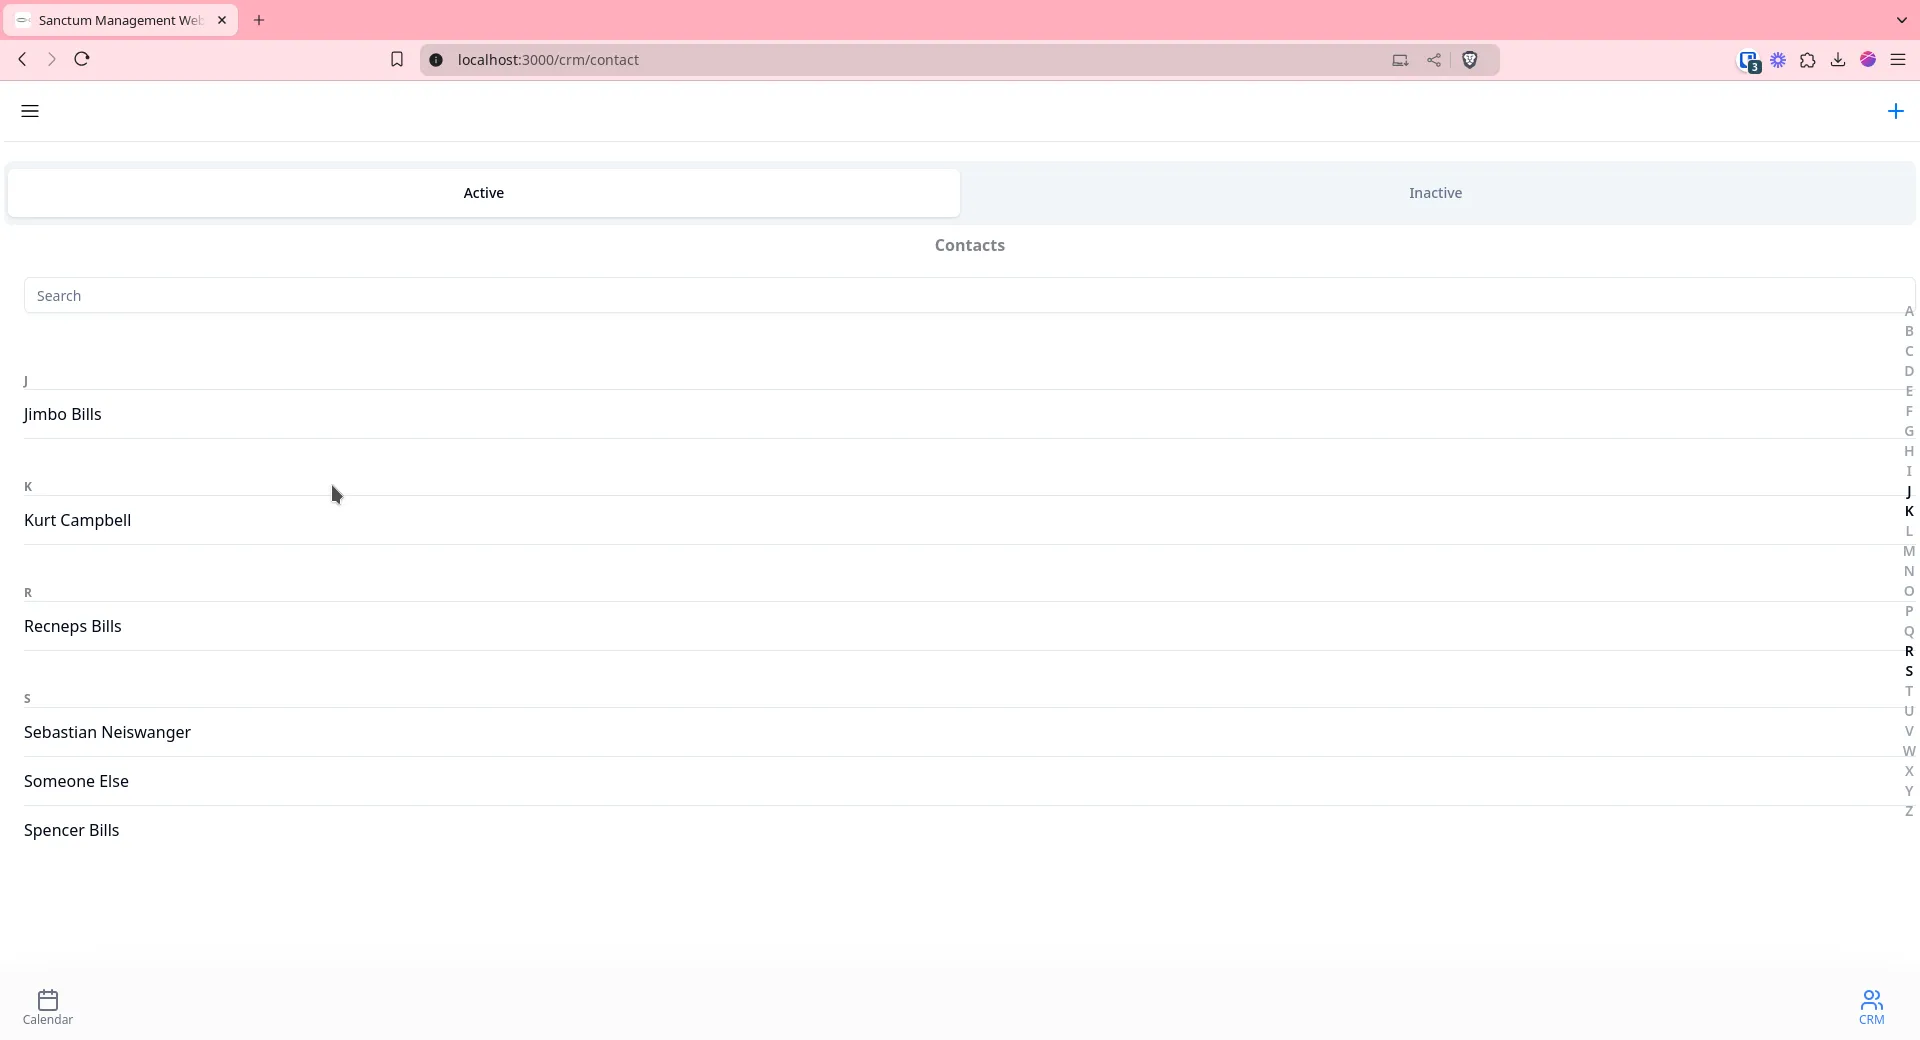This screenshot has height=1040, width=1920.
Task: Click the J section header
Action: [x=26, y=381]
